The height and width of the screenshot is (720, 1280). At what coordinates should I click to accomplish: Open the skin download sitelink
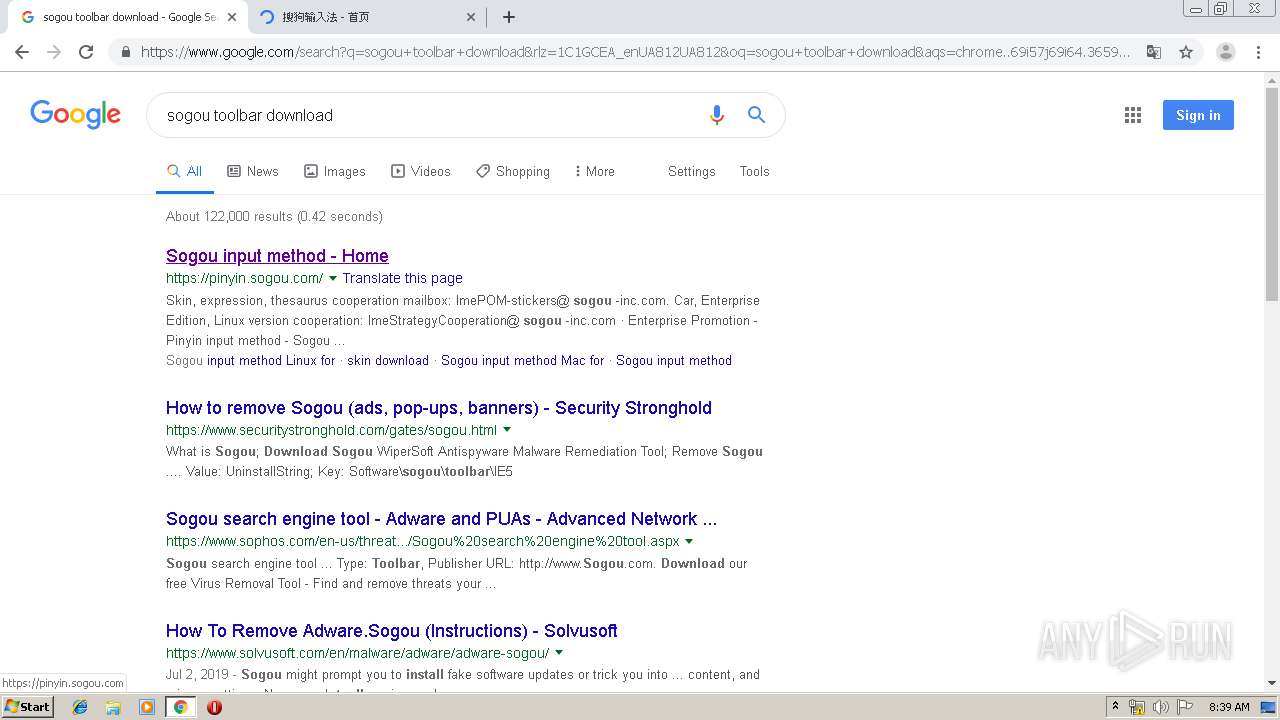point(388,360)
